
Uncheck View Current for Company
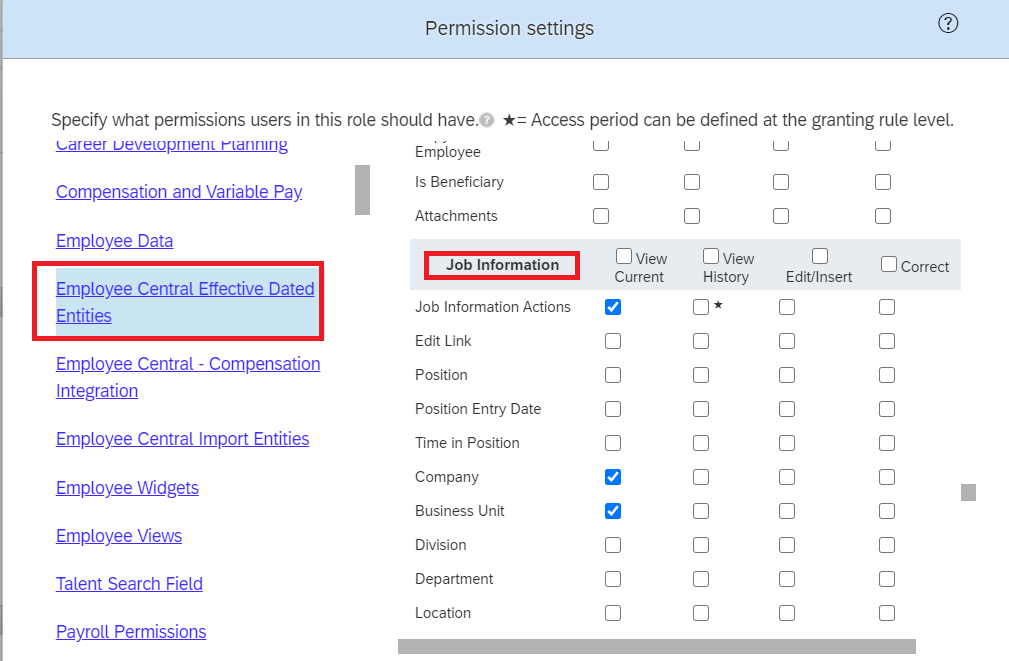pos(613,477)
